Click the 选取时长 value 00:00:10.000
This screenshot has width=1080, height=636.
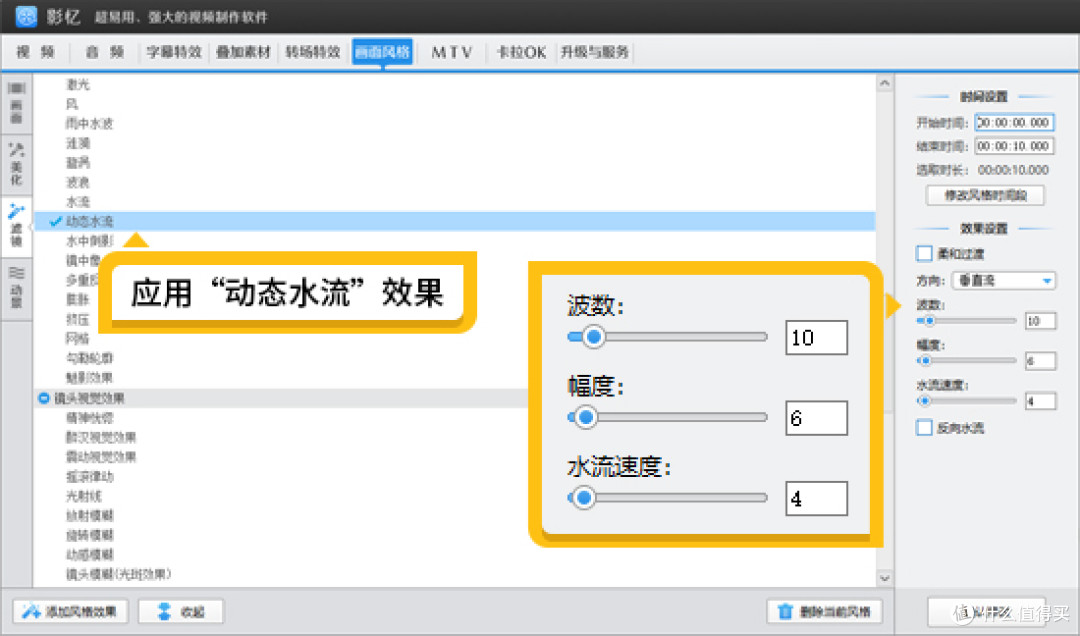click(1013, 170)
